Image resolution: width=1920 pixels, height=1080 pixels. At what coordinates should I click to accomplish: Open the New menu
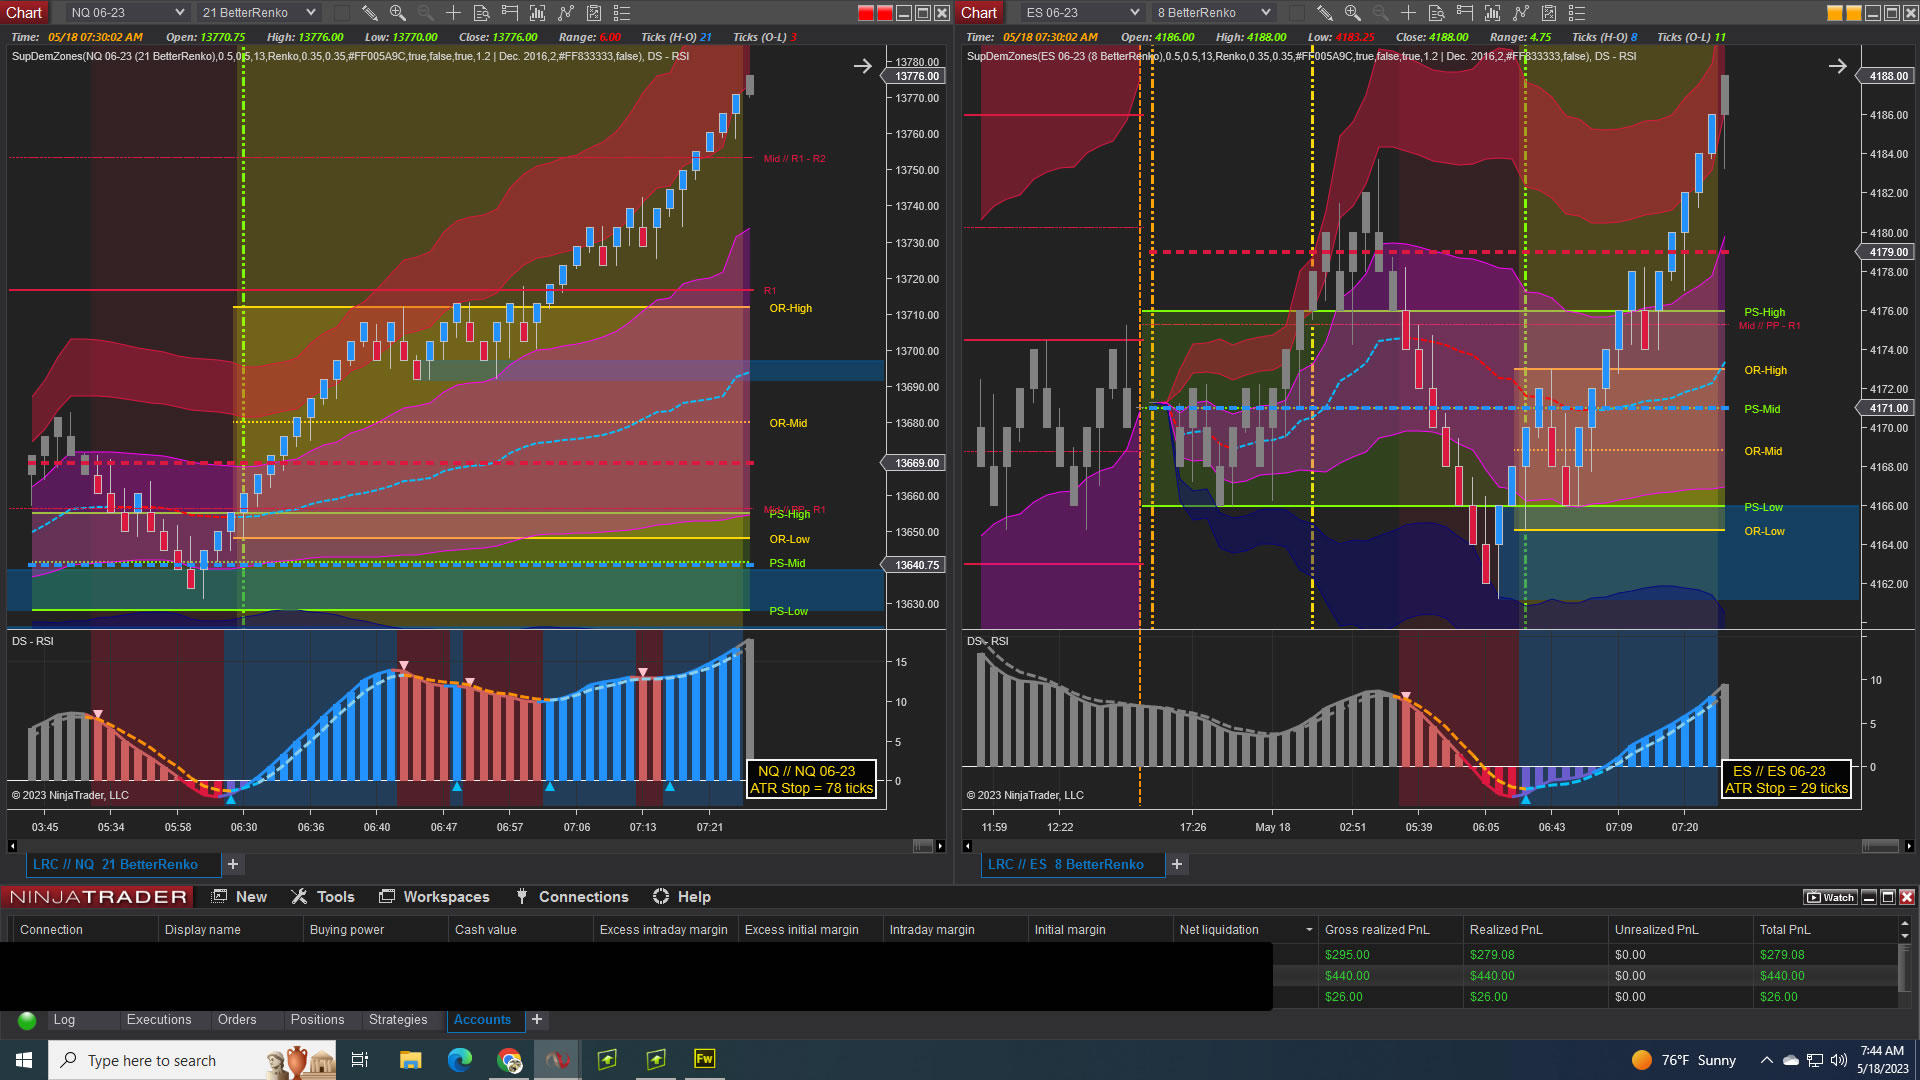239,897
